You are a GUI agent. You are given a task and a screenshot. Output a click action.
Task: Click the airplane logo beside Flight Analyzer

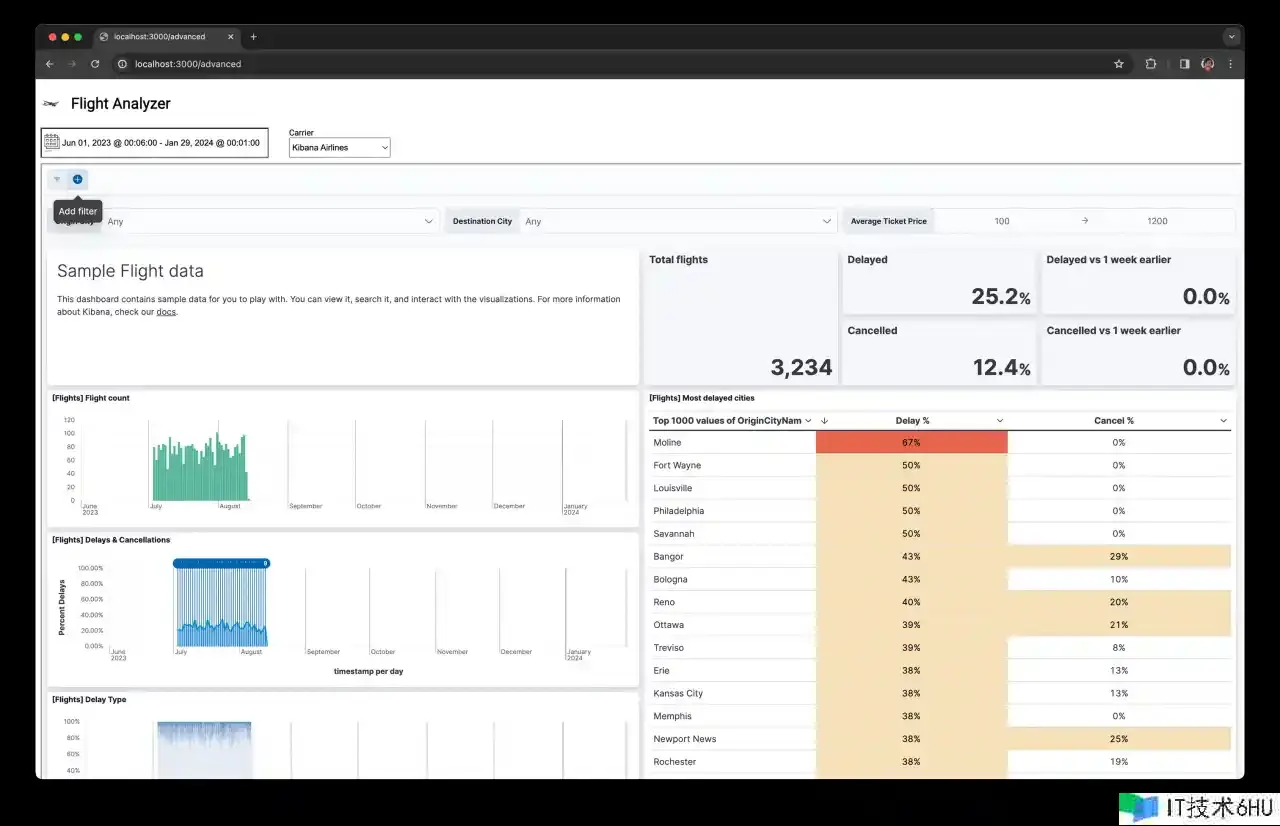click(x=51, y=104)
